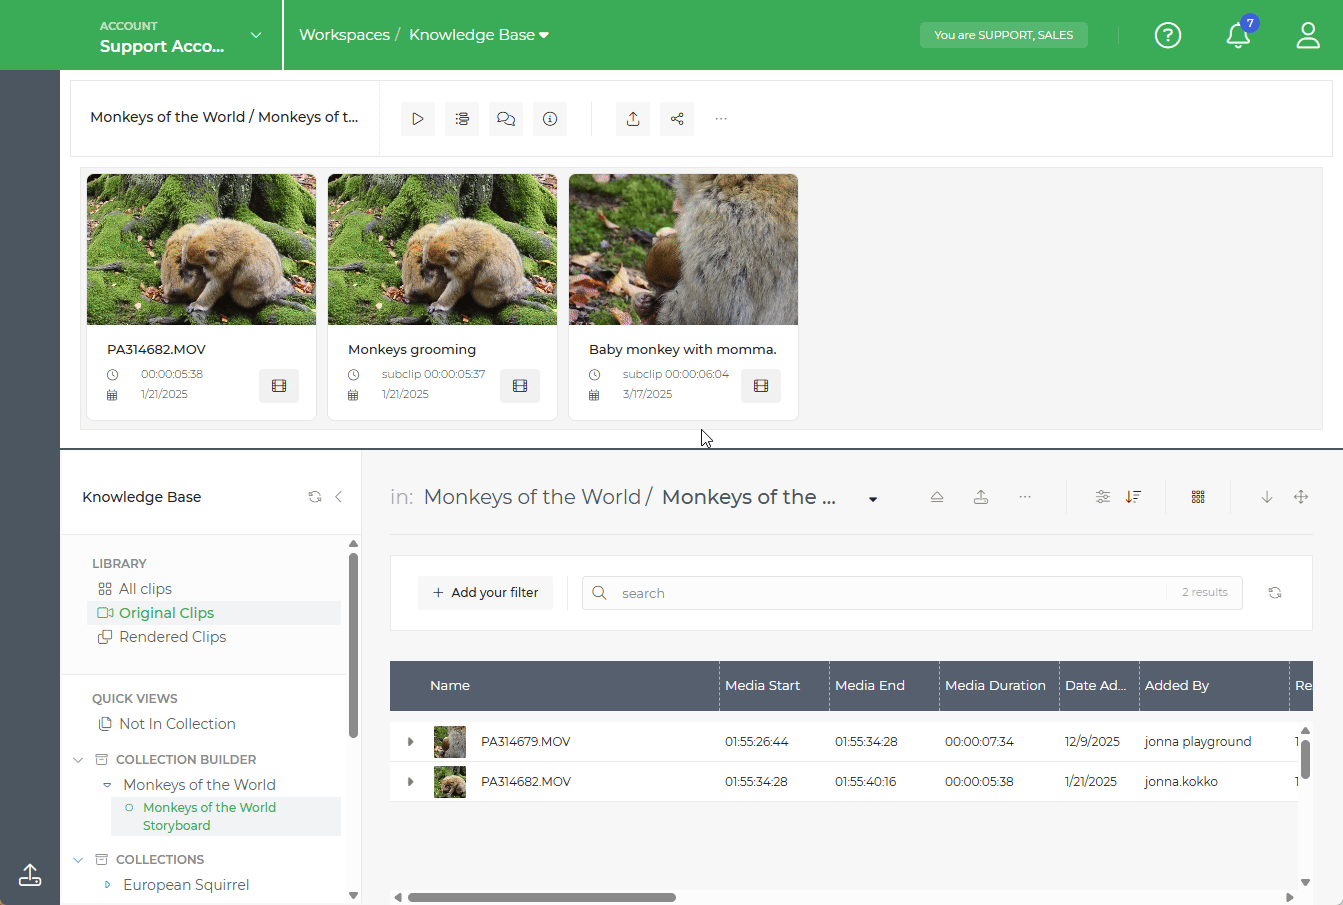Click vertical scrollbar of sidebar panel
This screenshot has height=905, width=1343.
(x=353, y=645)
